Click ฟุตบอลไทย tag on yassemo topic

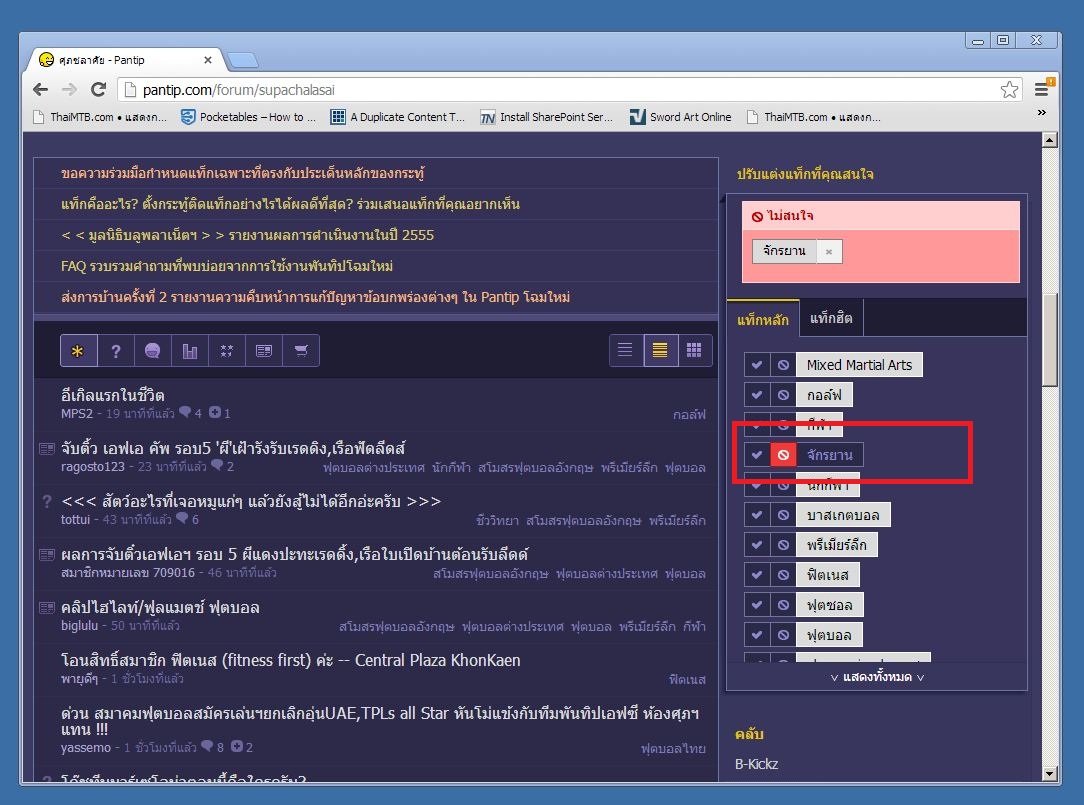click(x=673, y=748)
